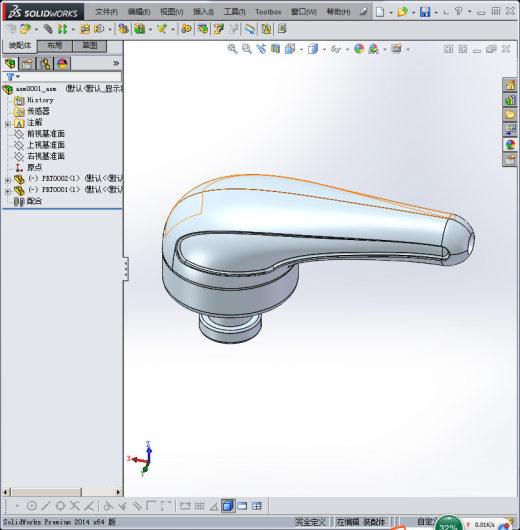This screenshot has width=520, height=530.
Task: Open the 工具(T) menu
Action: (x=235, y=12)
